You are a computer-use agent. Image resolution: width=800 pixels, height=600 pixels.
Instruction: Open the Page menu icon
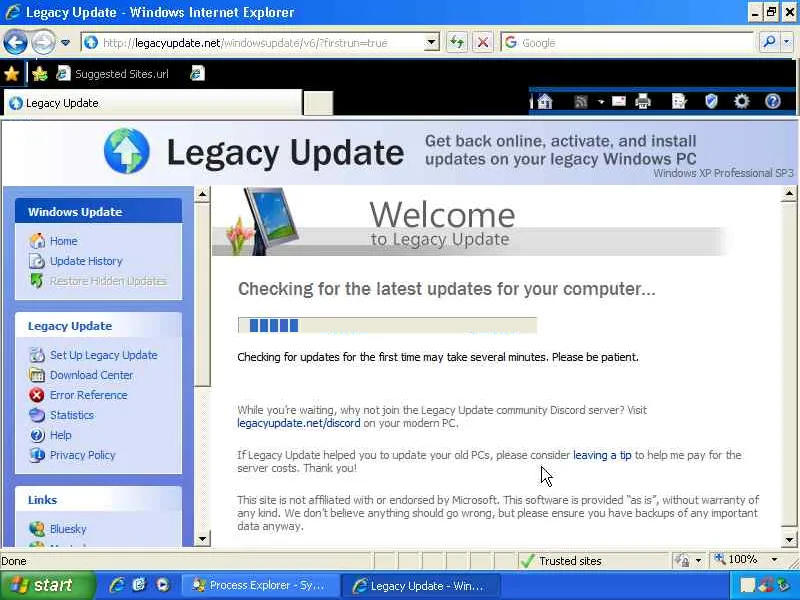680,102
